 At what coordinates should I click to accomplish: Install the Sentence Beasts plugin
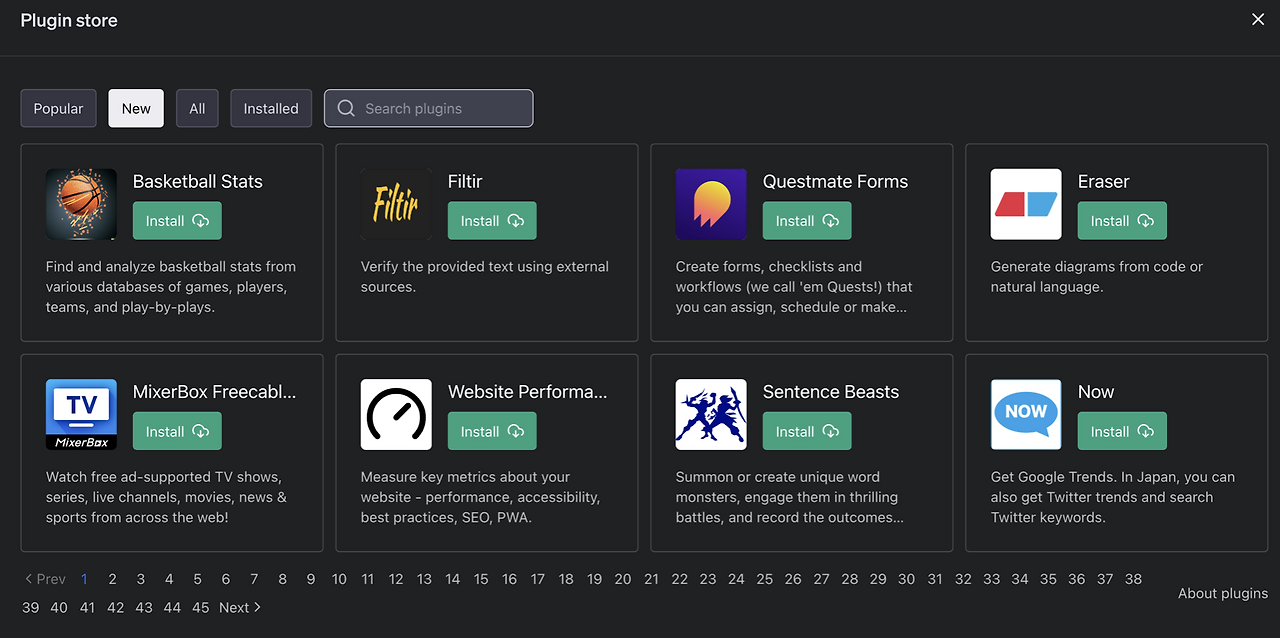point(807,432)
